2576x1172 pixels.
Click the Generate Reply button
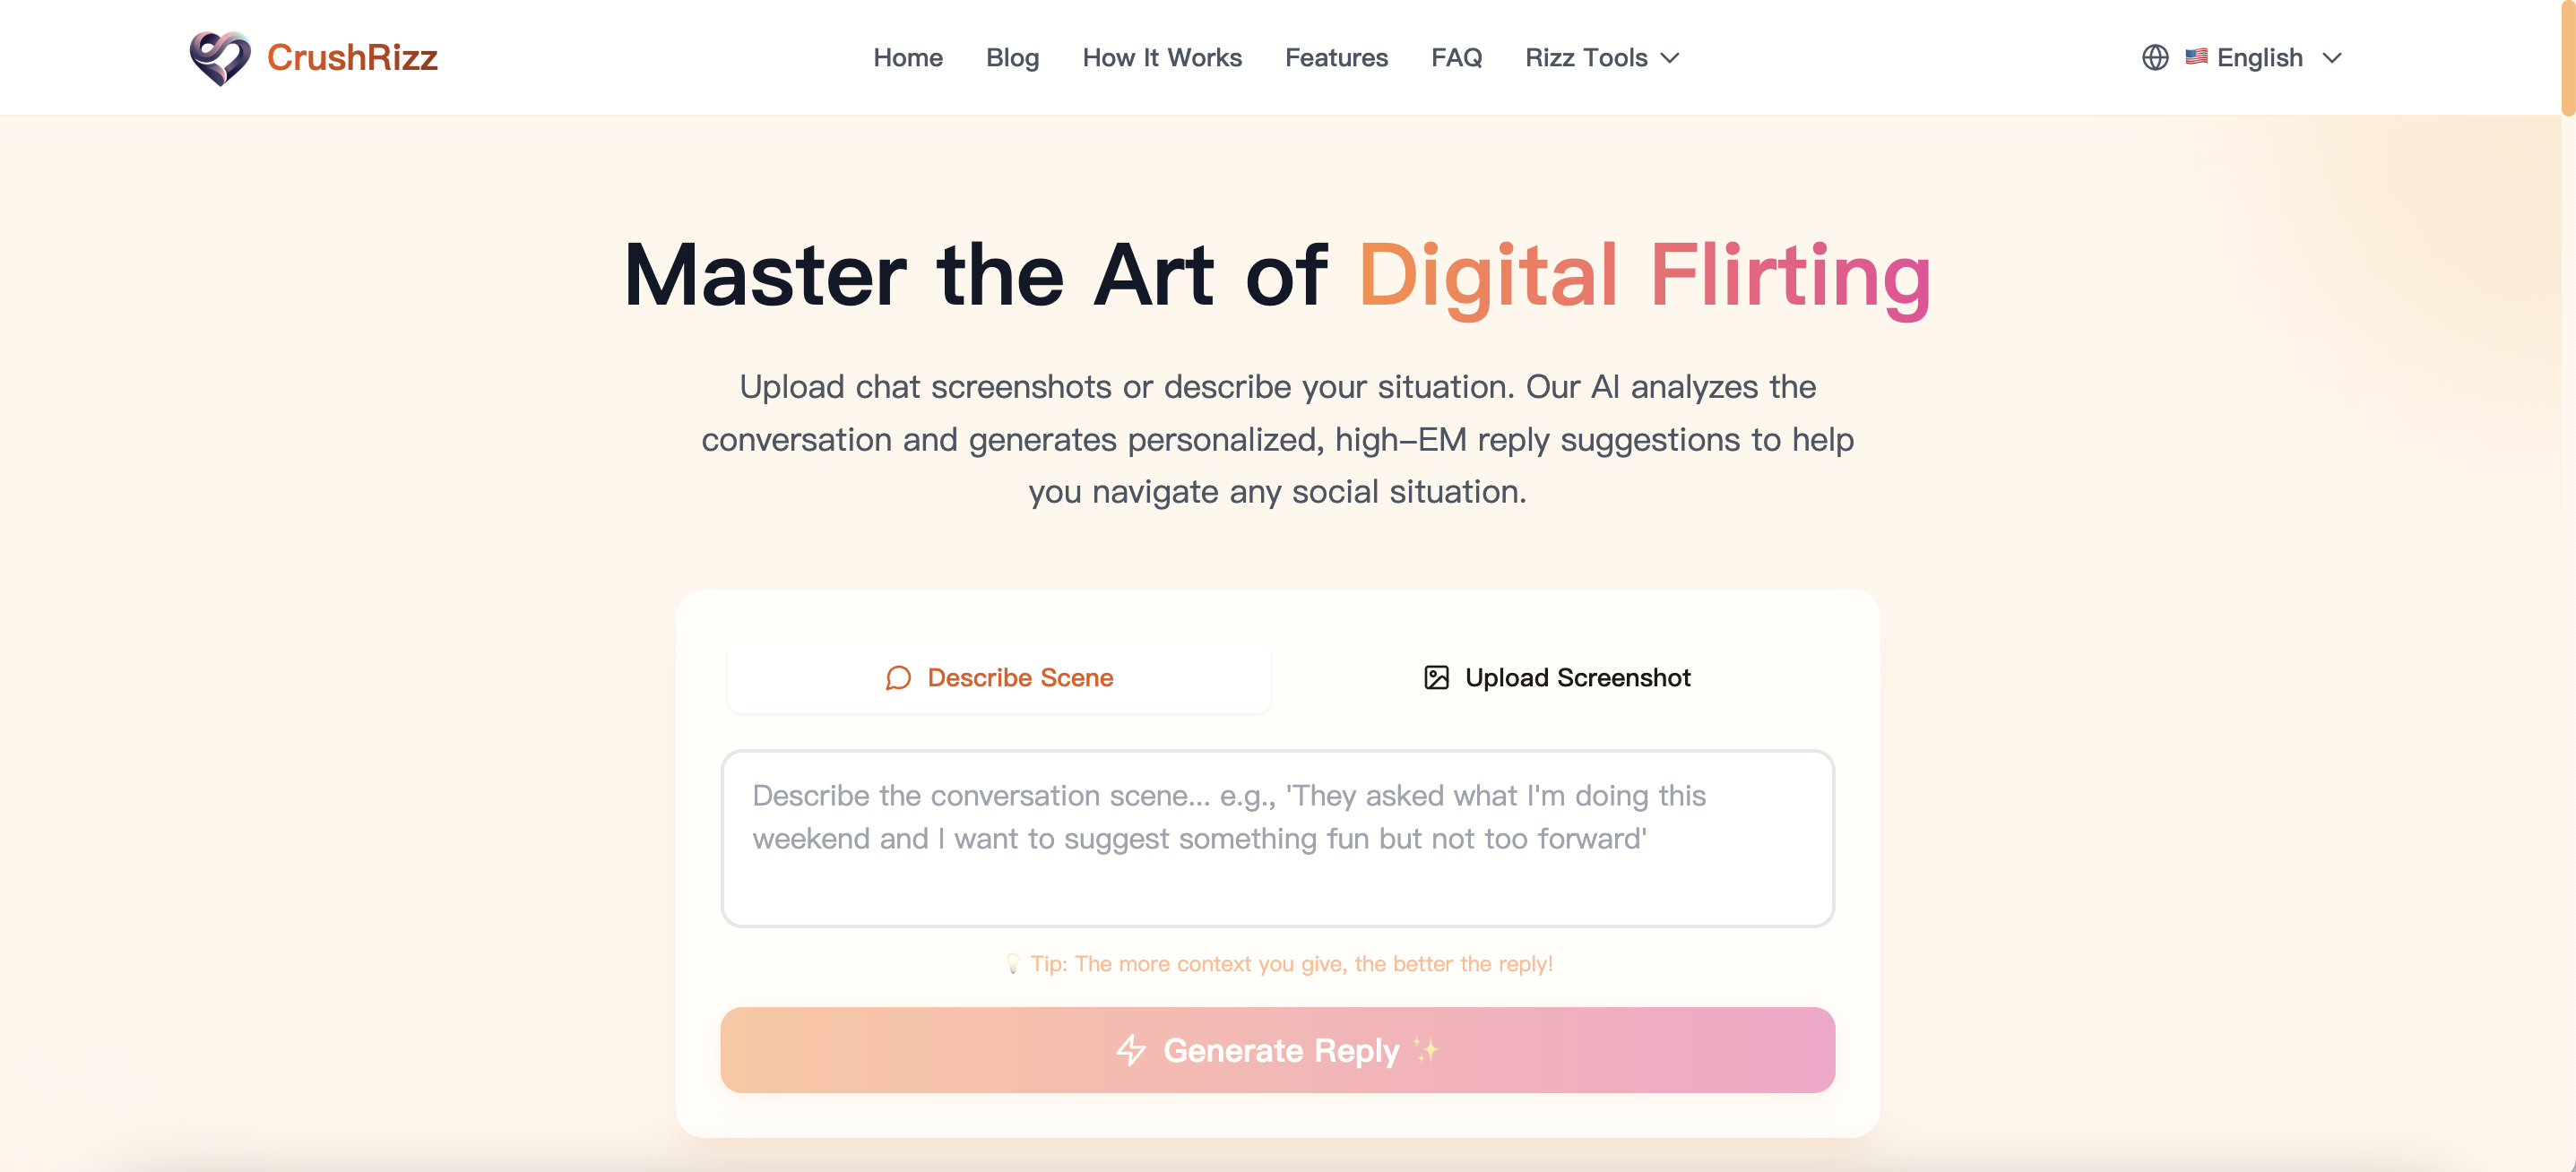pos(1277,1050)
